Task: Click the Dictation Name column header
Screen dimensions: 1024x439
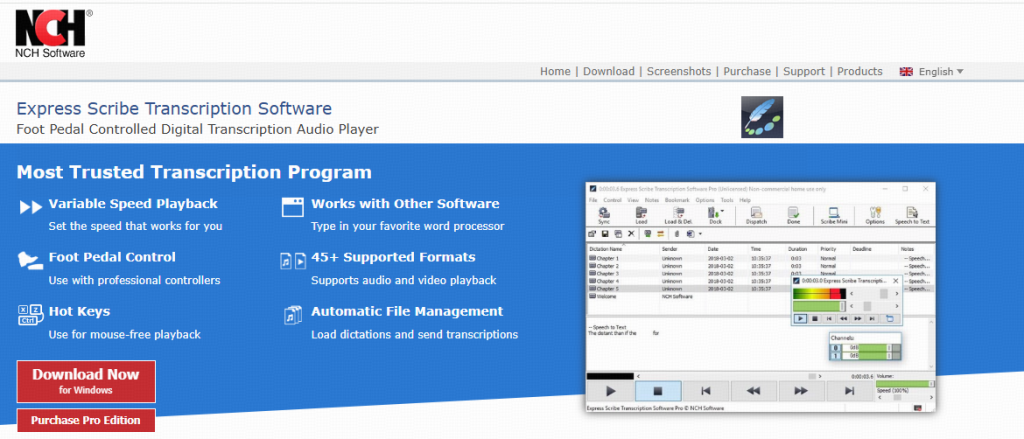Action: (605, 249)
